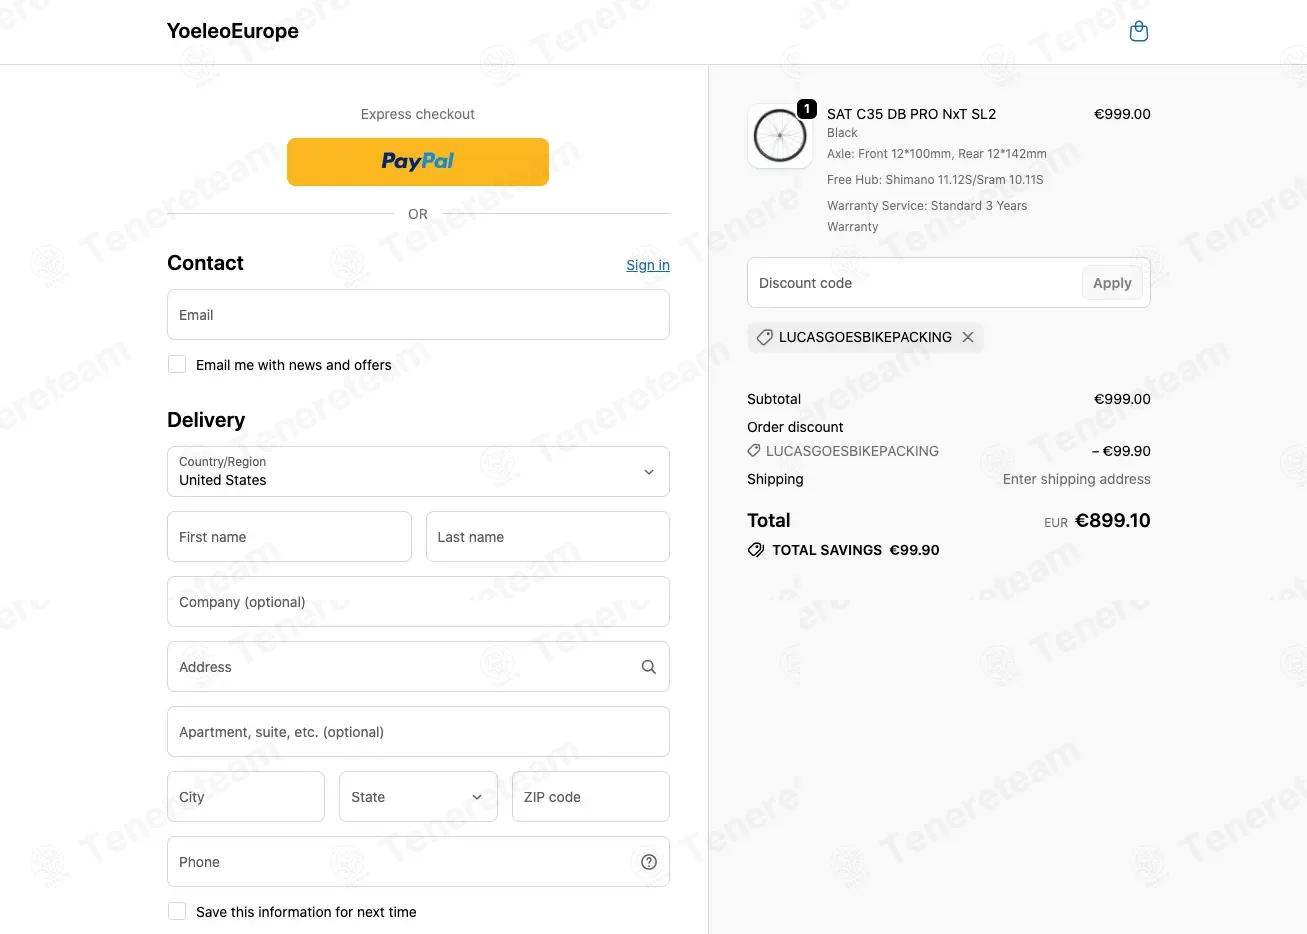Go to YoeleoEurope store home
The width and height of the screenshot is (1307, 934).
(233, 31)
